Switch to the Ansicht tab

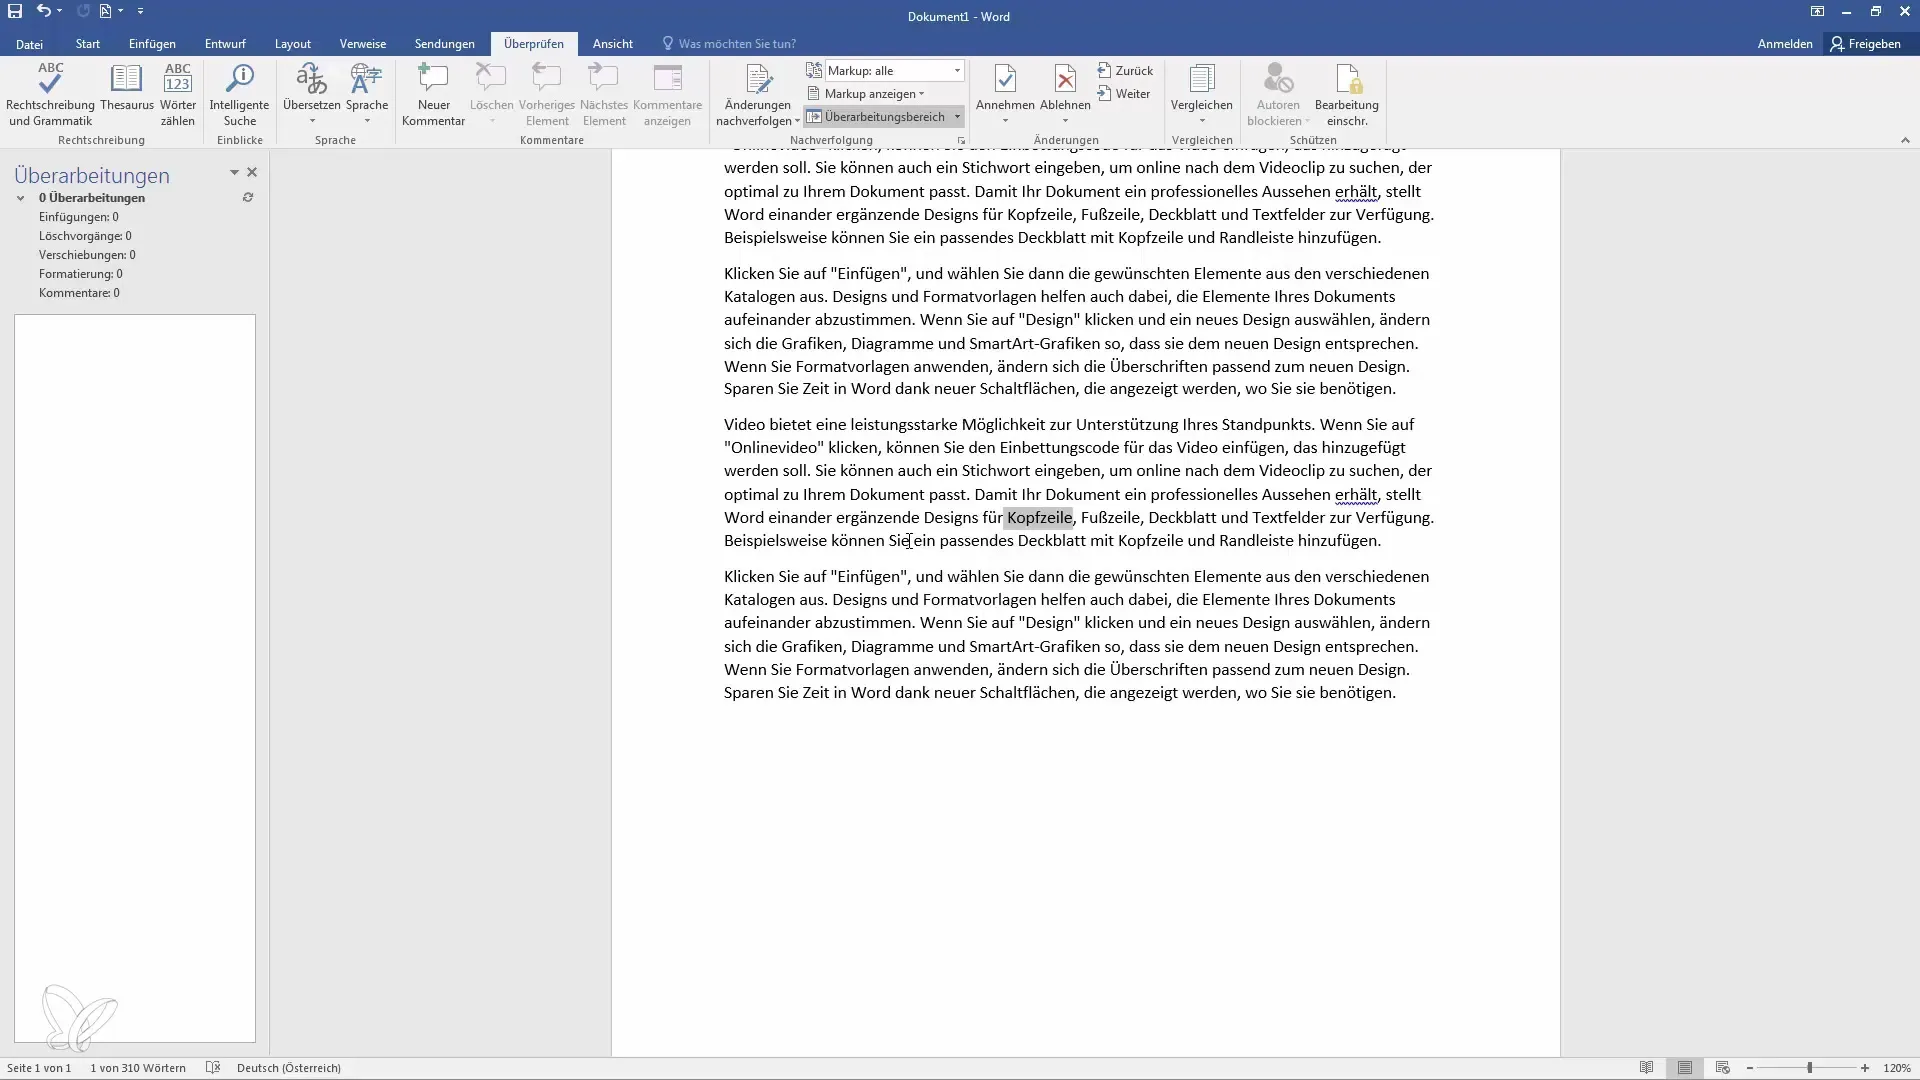tap(612, 44)
